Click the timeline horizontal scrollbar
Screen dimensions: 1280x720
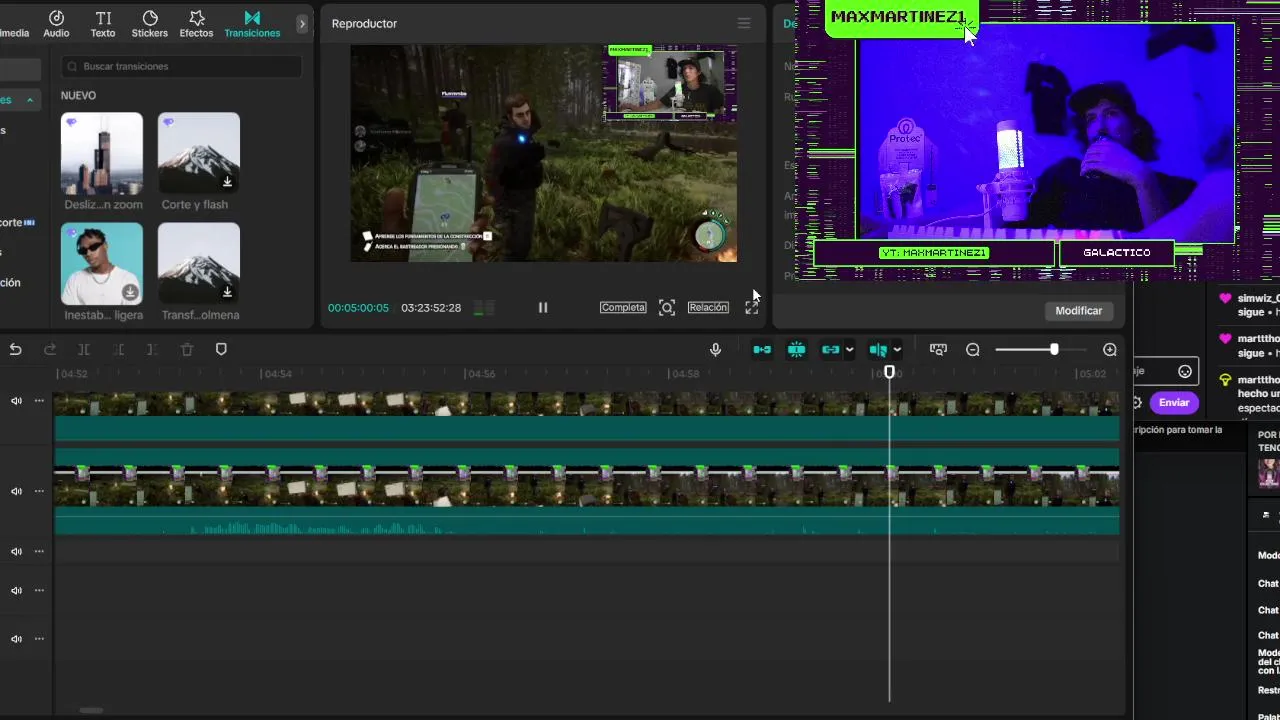click(x=91, y=710)
